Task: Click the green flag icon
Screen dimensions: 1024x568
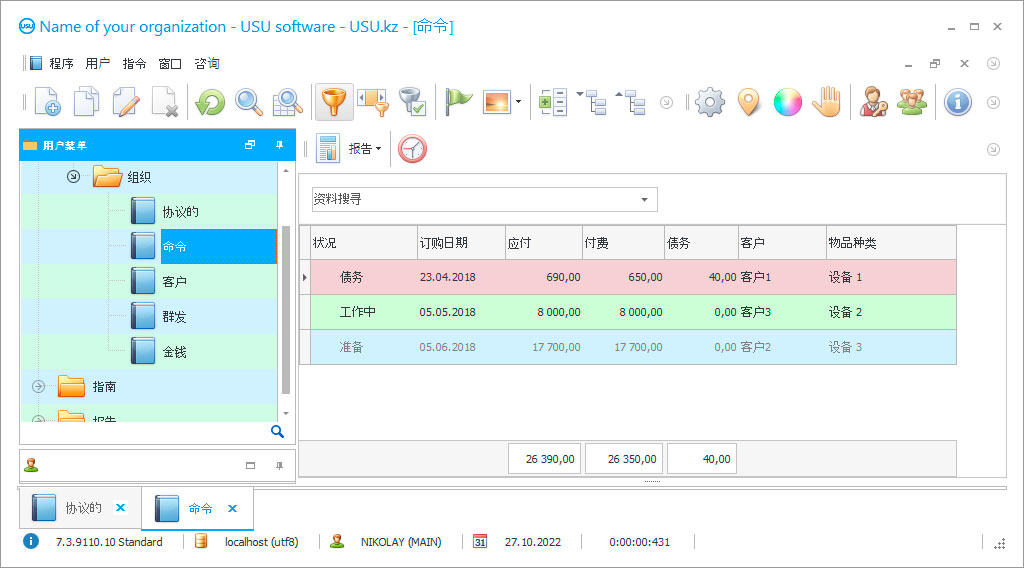Action: (458, 102)
